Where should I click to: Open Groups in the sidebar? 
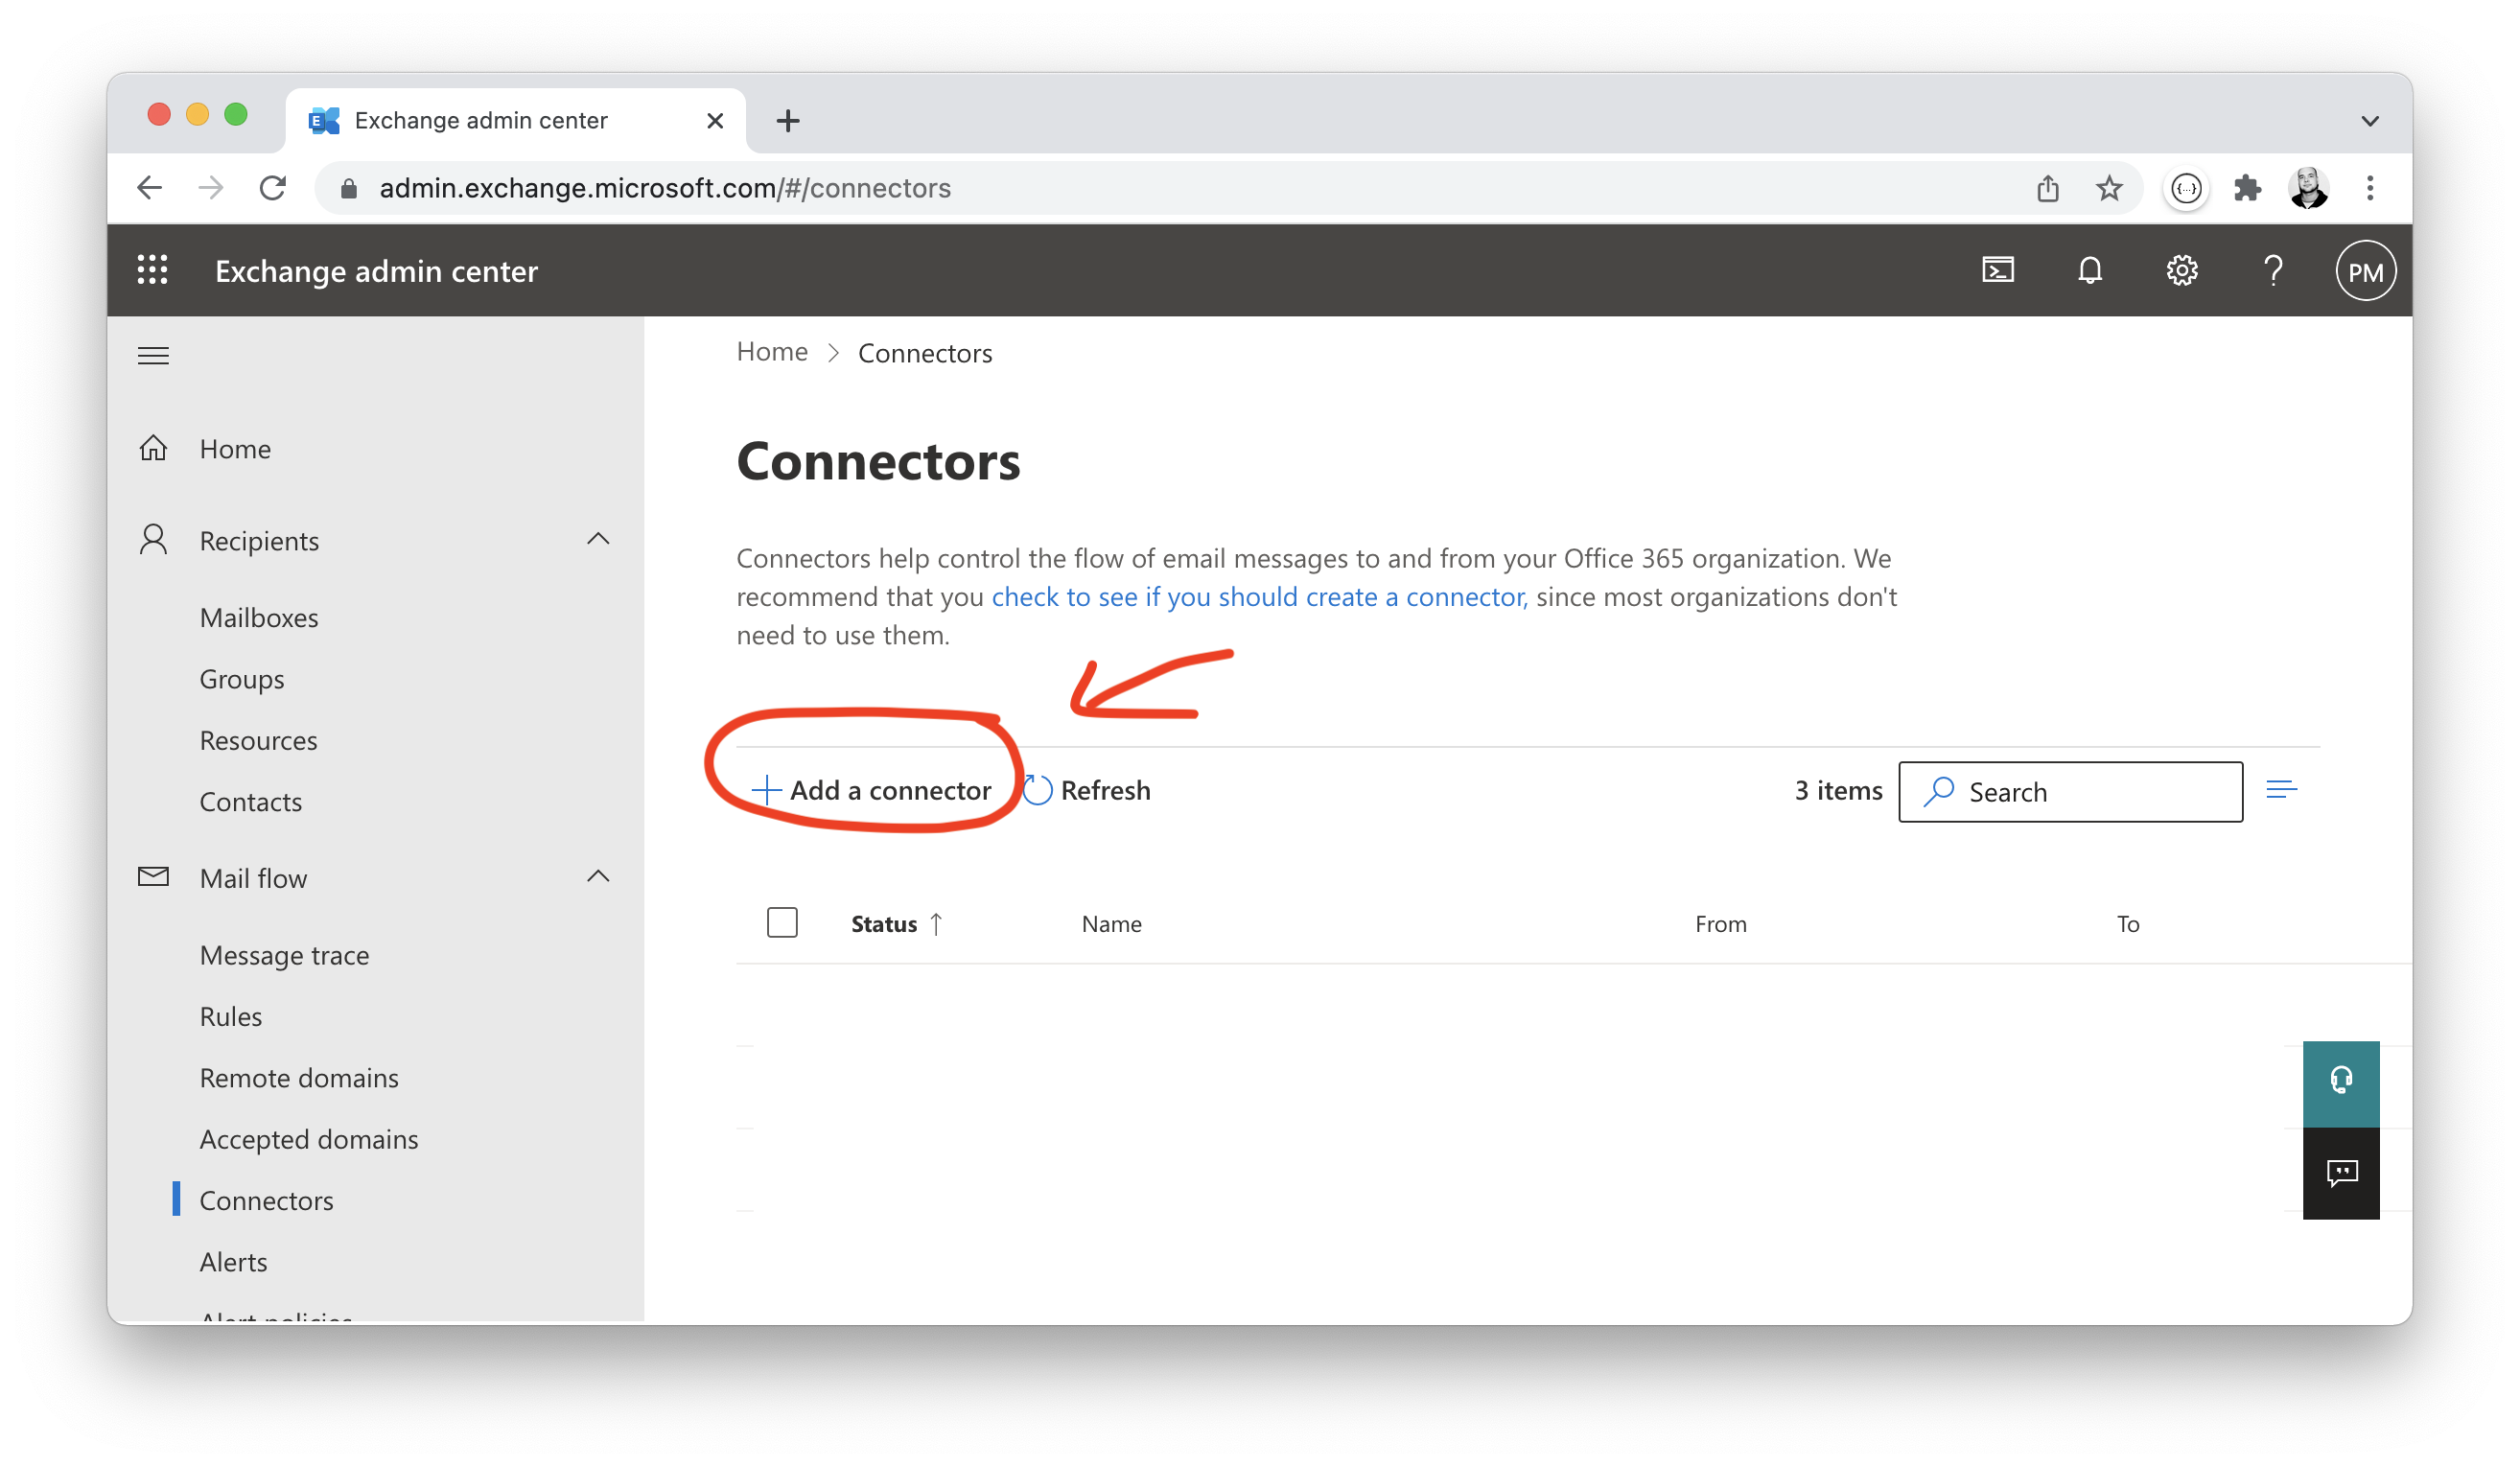click(242, 679)
